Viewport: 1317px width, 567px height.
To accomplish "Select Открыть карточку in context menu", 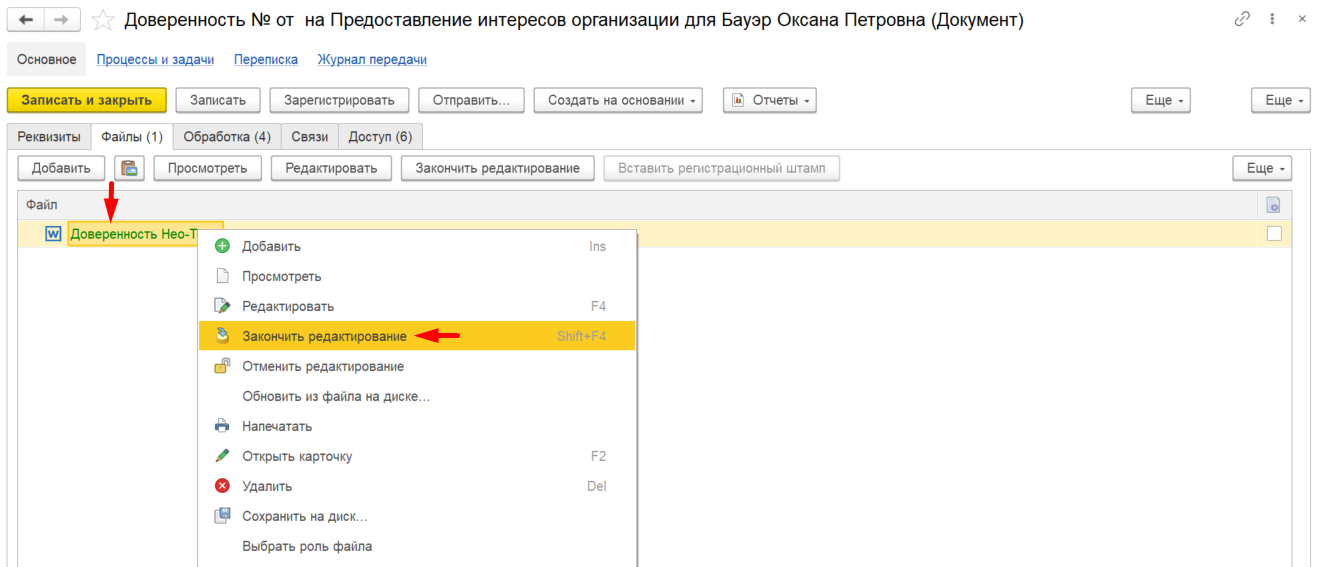I will click(x=417, y=456).
